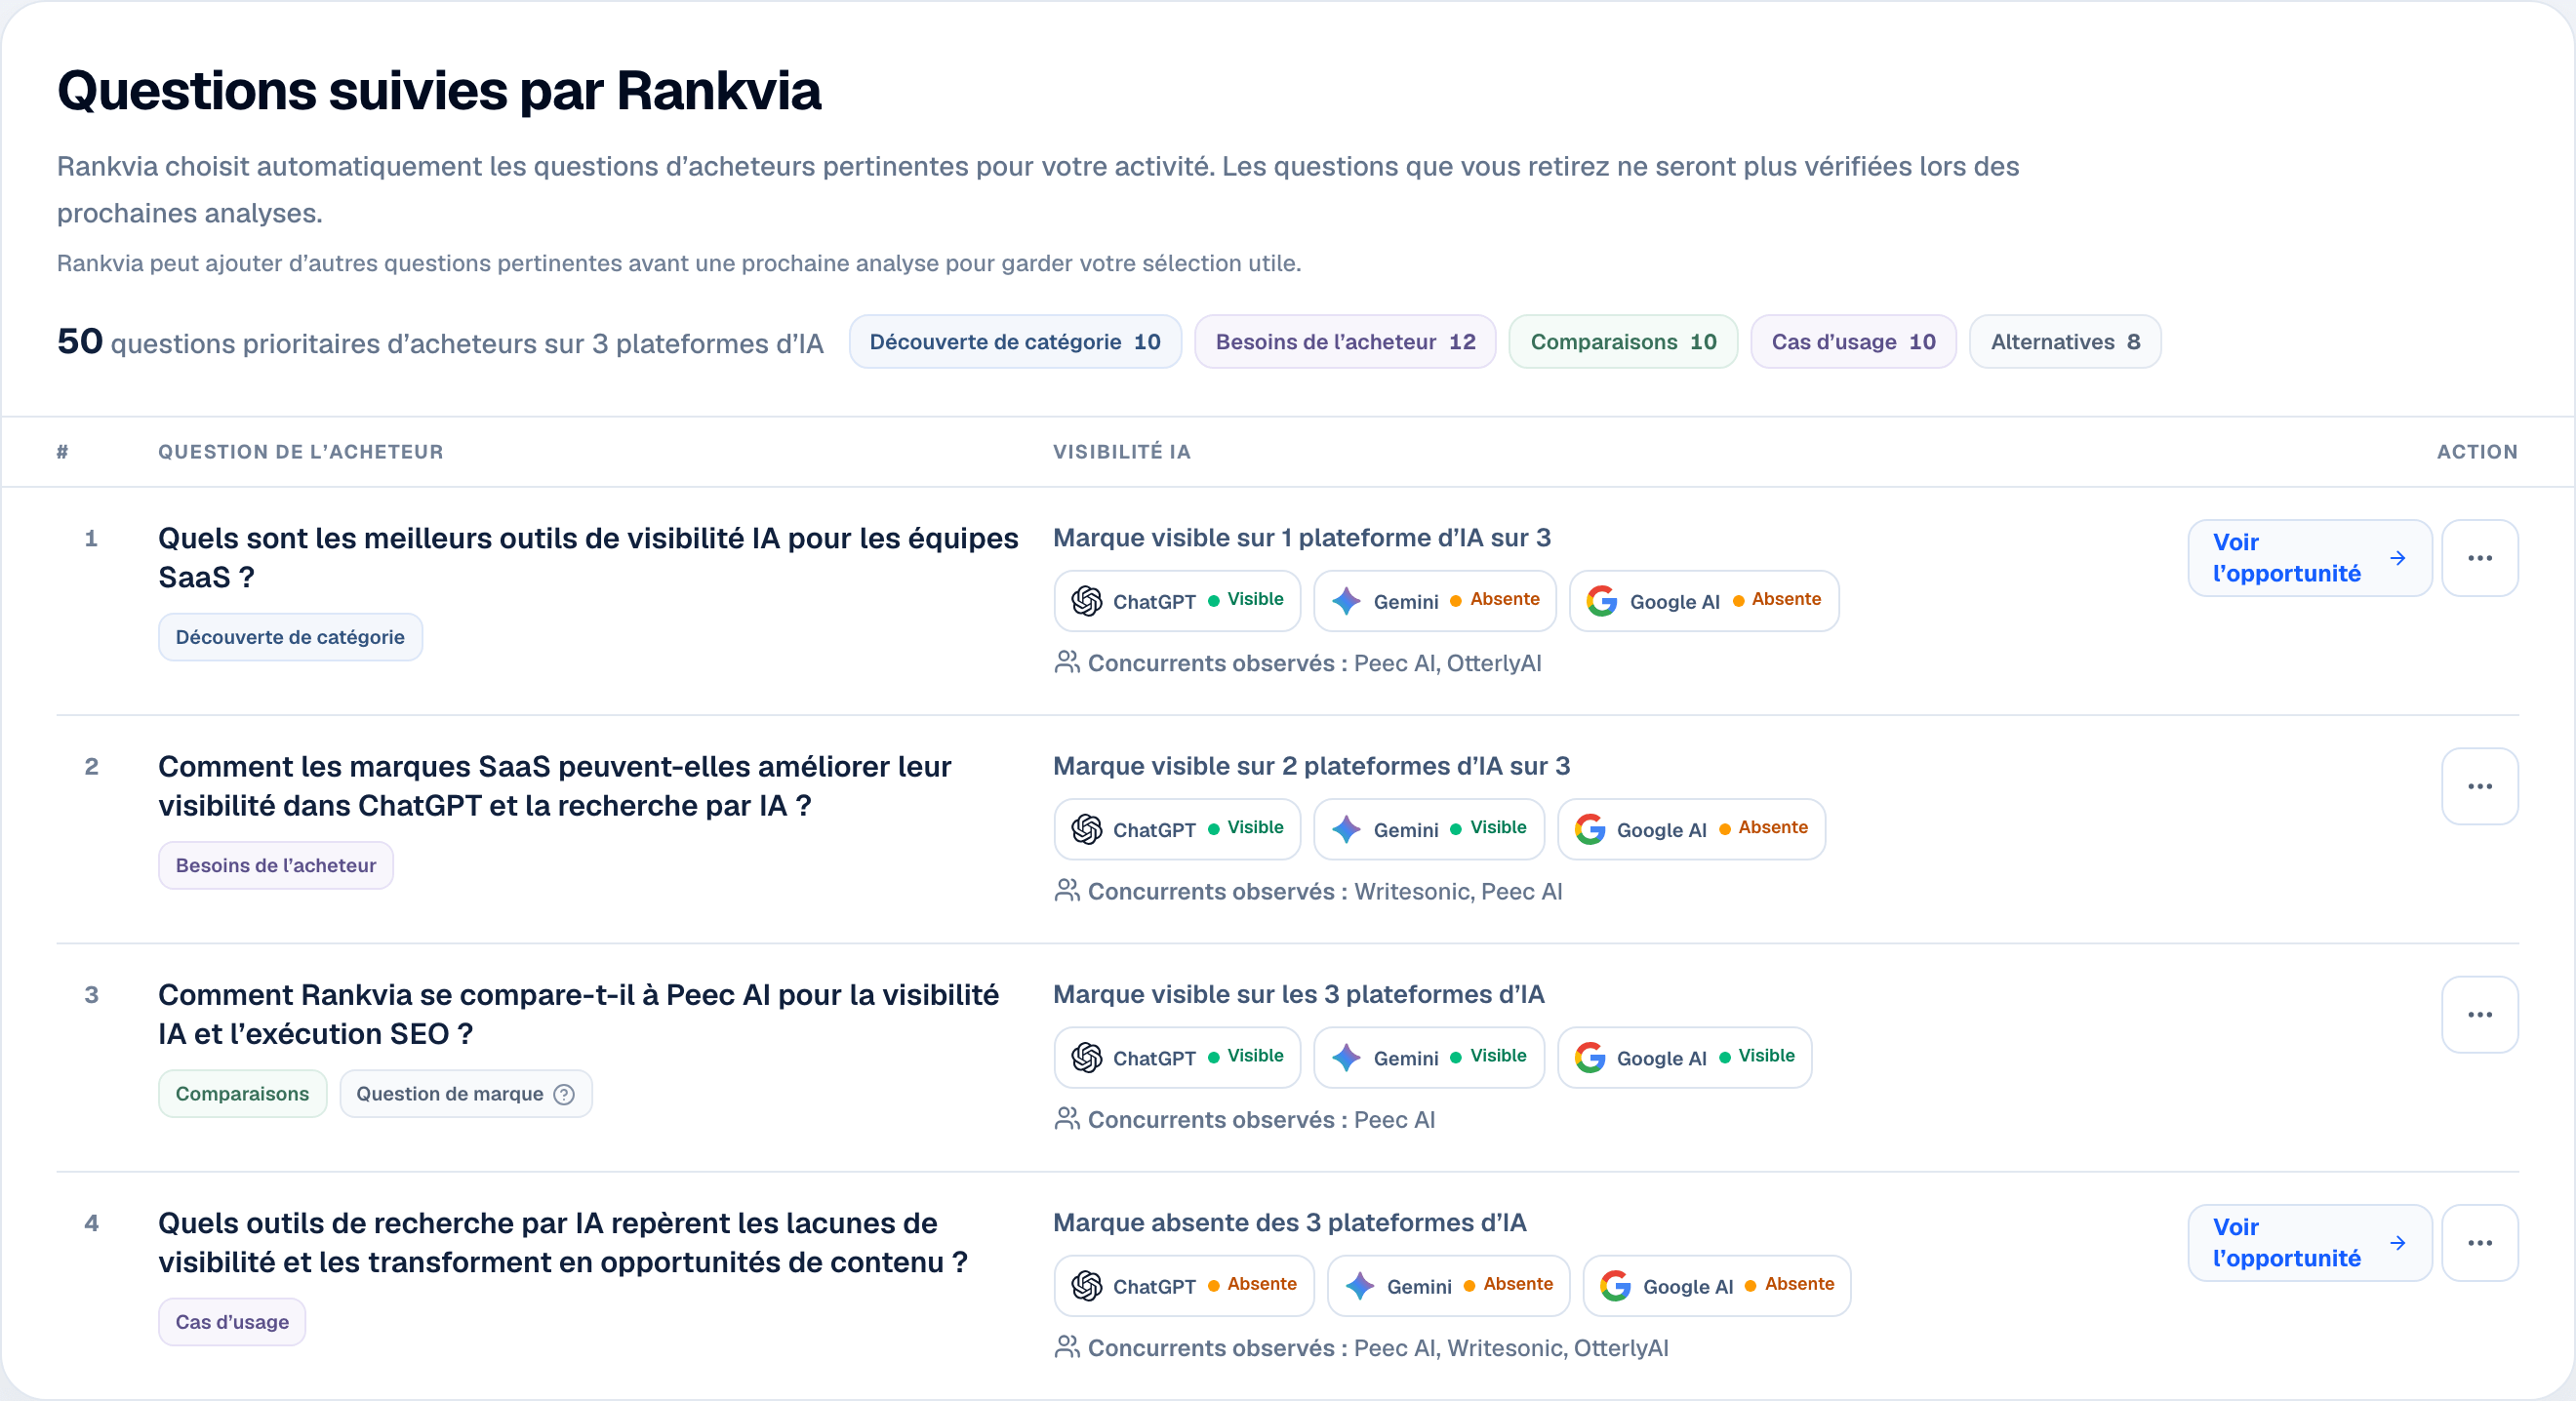The width and height of the screenshot is (2576, 1401).
Task: Click ChatGPT icon in question 3 row
Action: pyautogui.click(x=1087, y=1057)
